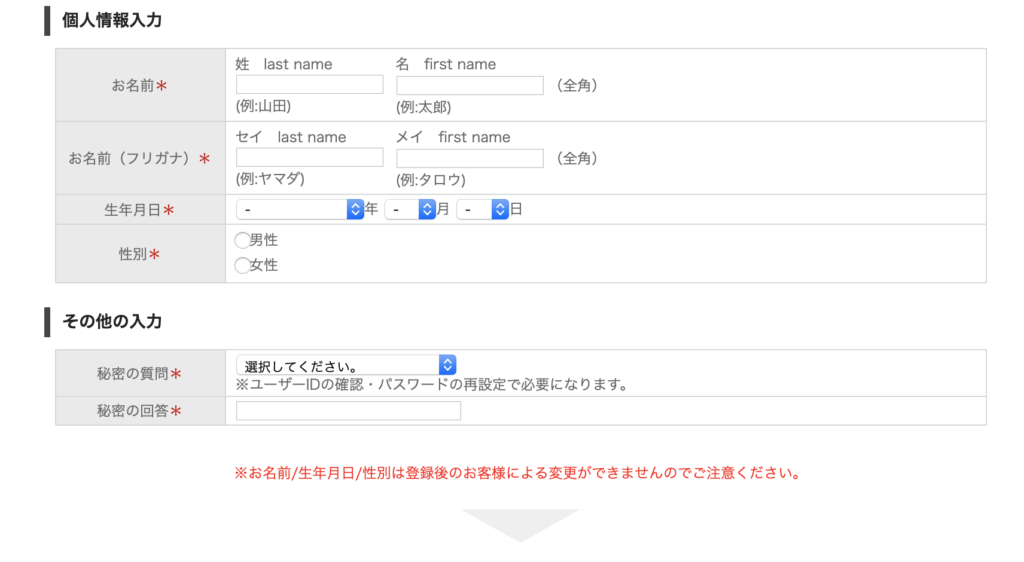This screenshot has height=562, width=1024.
Task: Click the 名 first name input field
Action: pyautogui.click(x=470, y=86)
